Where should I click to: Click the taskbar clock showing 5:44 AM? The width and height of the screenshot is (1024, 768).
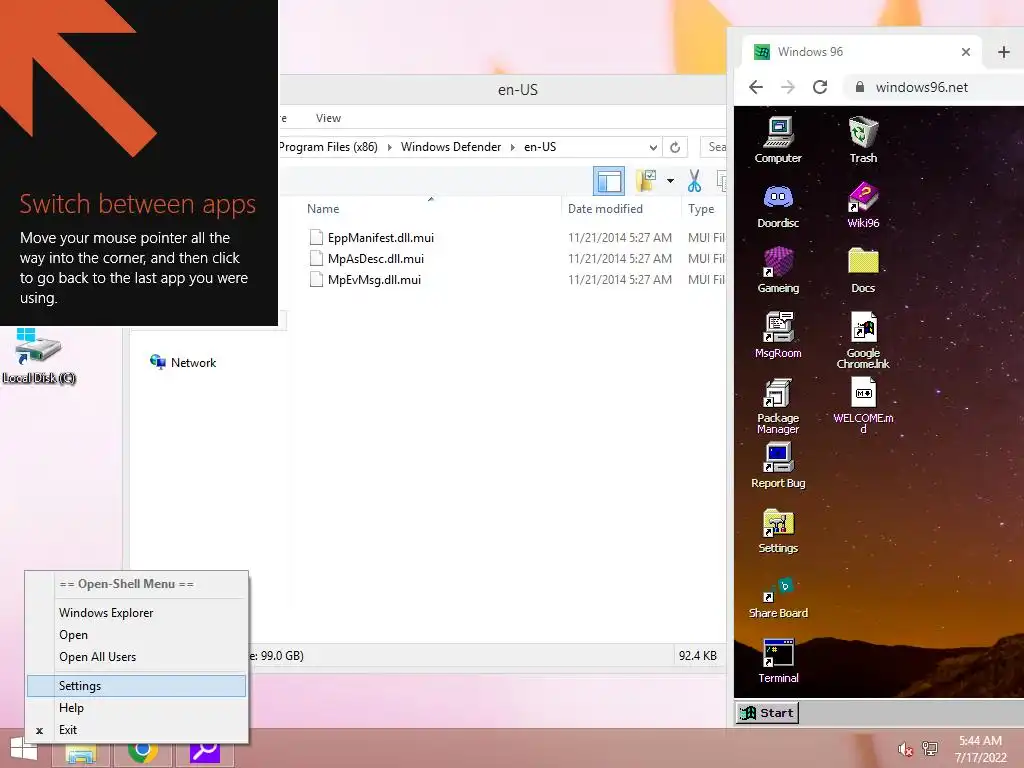pyautogui.click(x=980, y=749)
